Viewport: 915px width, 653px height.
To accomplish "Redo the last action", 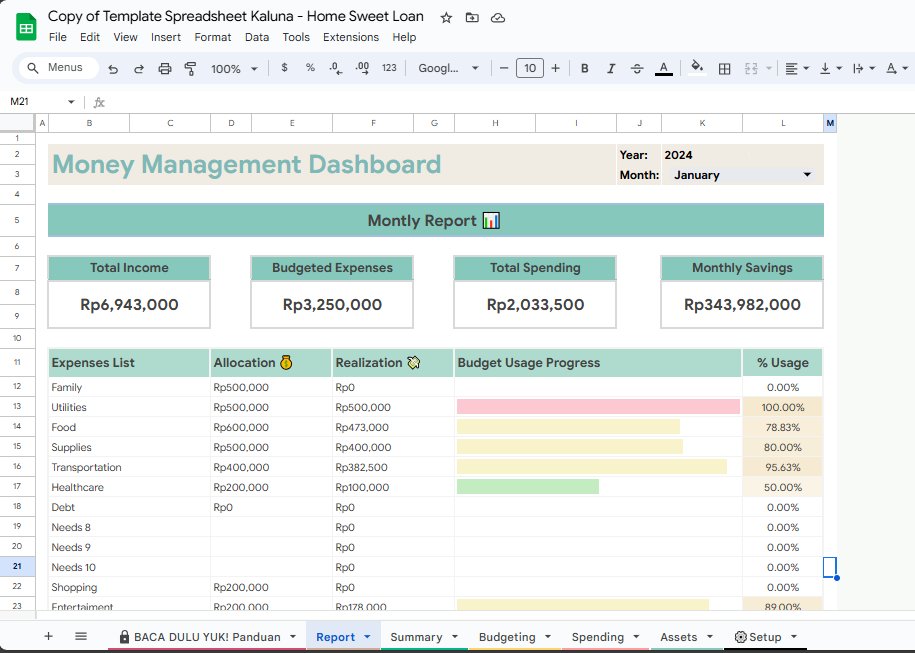I will pyautogui.click(x=139, y=68).
